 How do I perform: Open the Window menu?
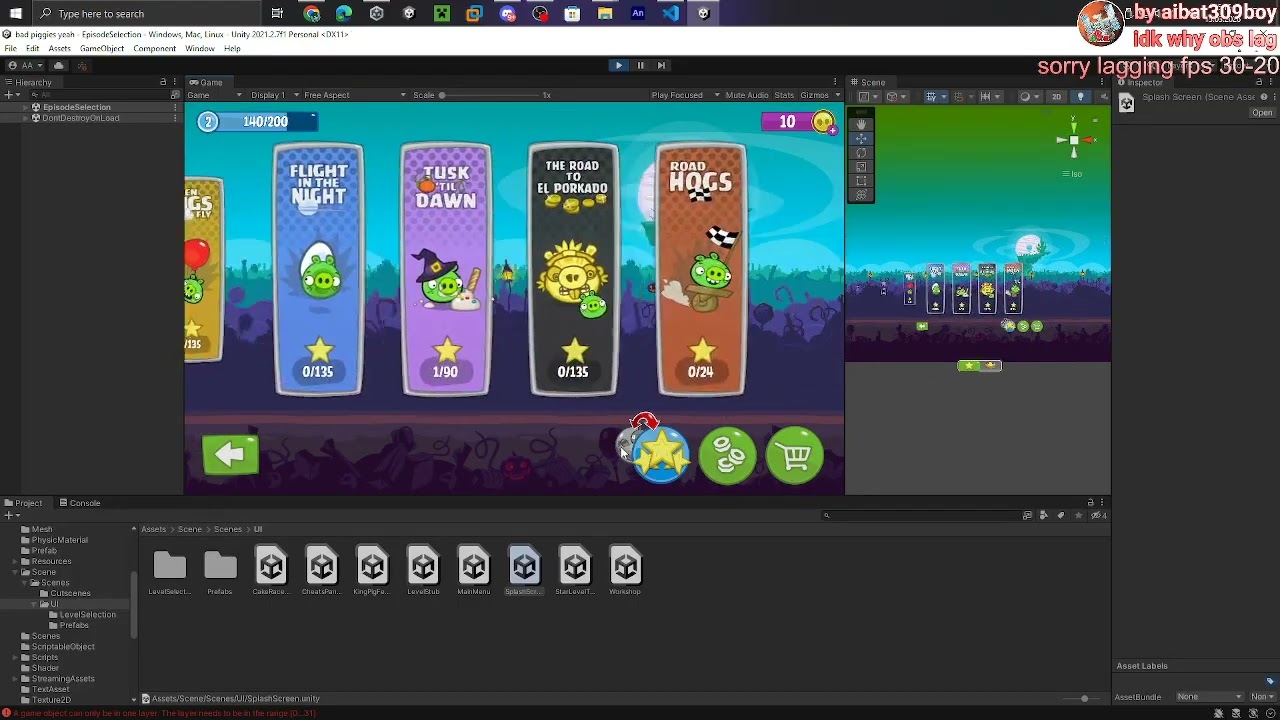(x=200, y=48)
